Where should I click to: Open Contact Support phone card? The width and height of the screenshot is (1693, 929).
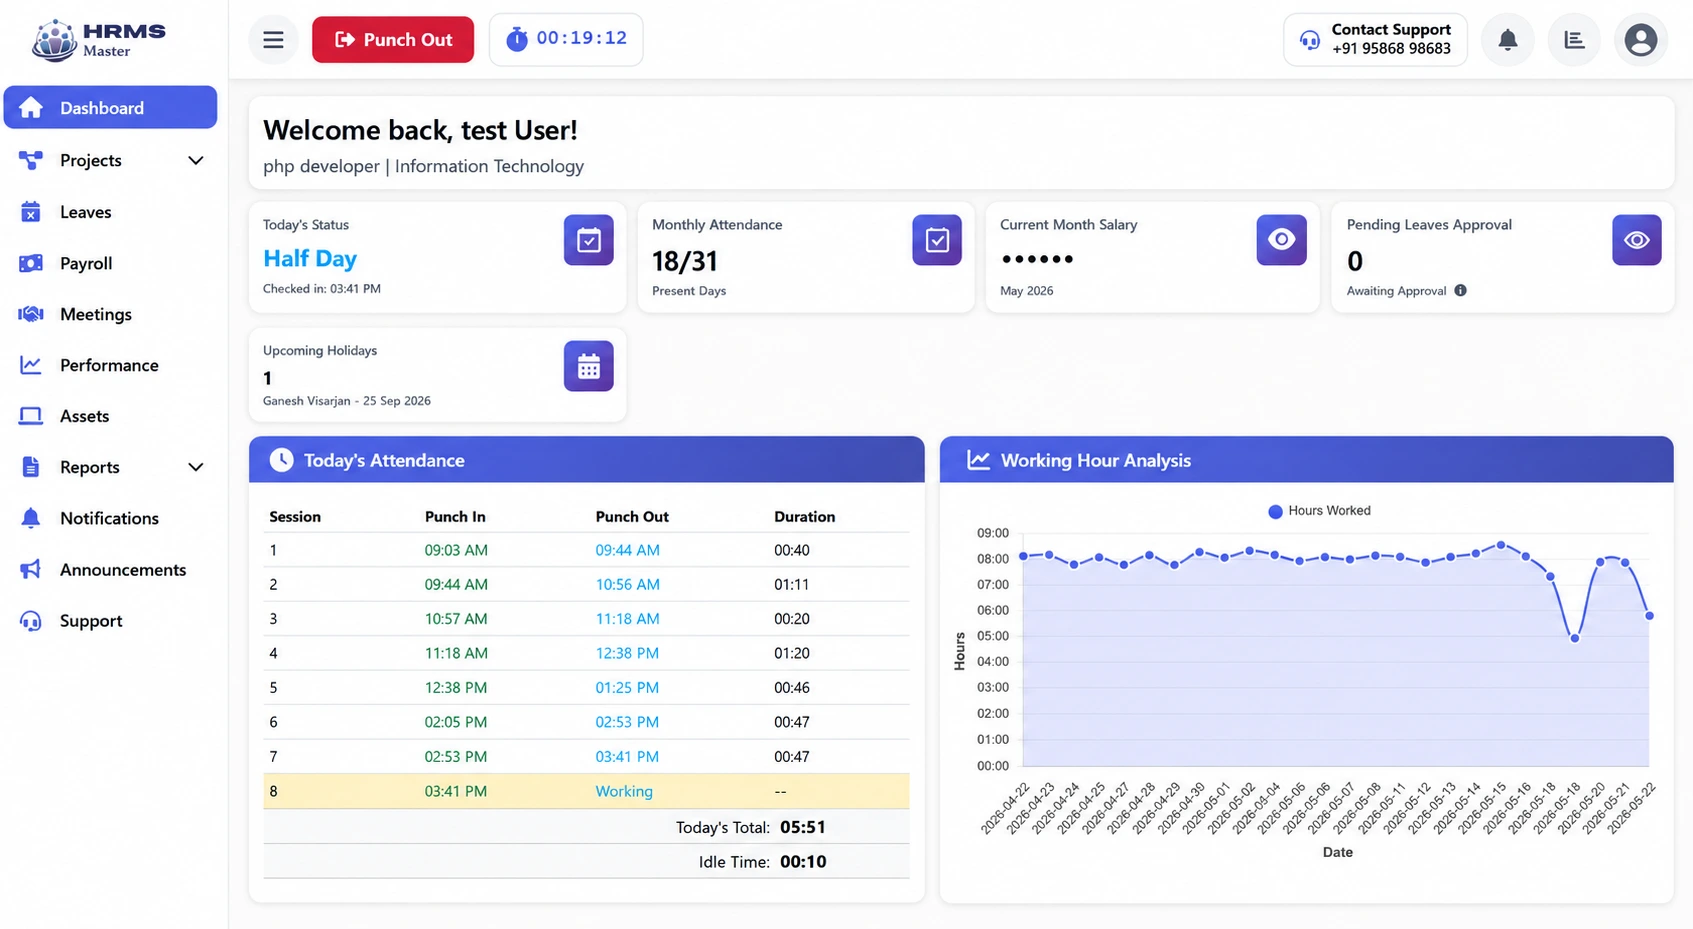(1375, 40)
